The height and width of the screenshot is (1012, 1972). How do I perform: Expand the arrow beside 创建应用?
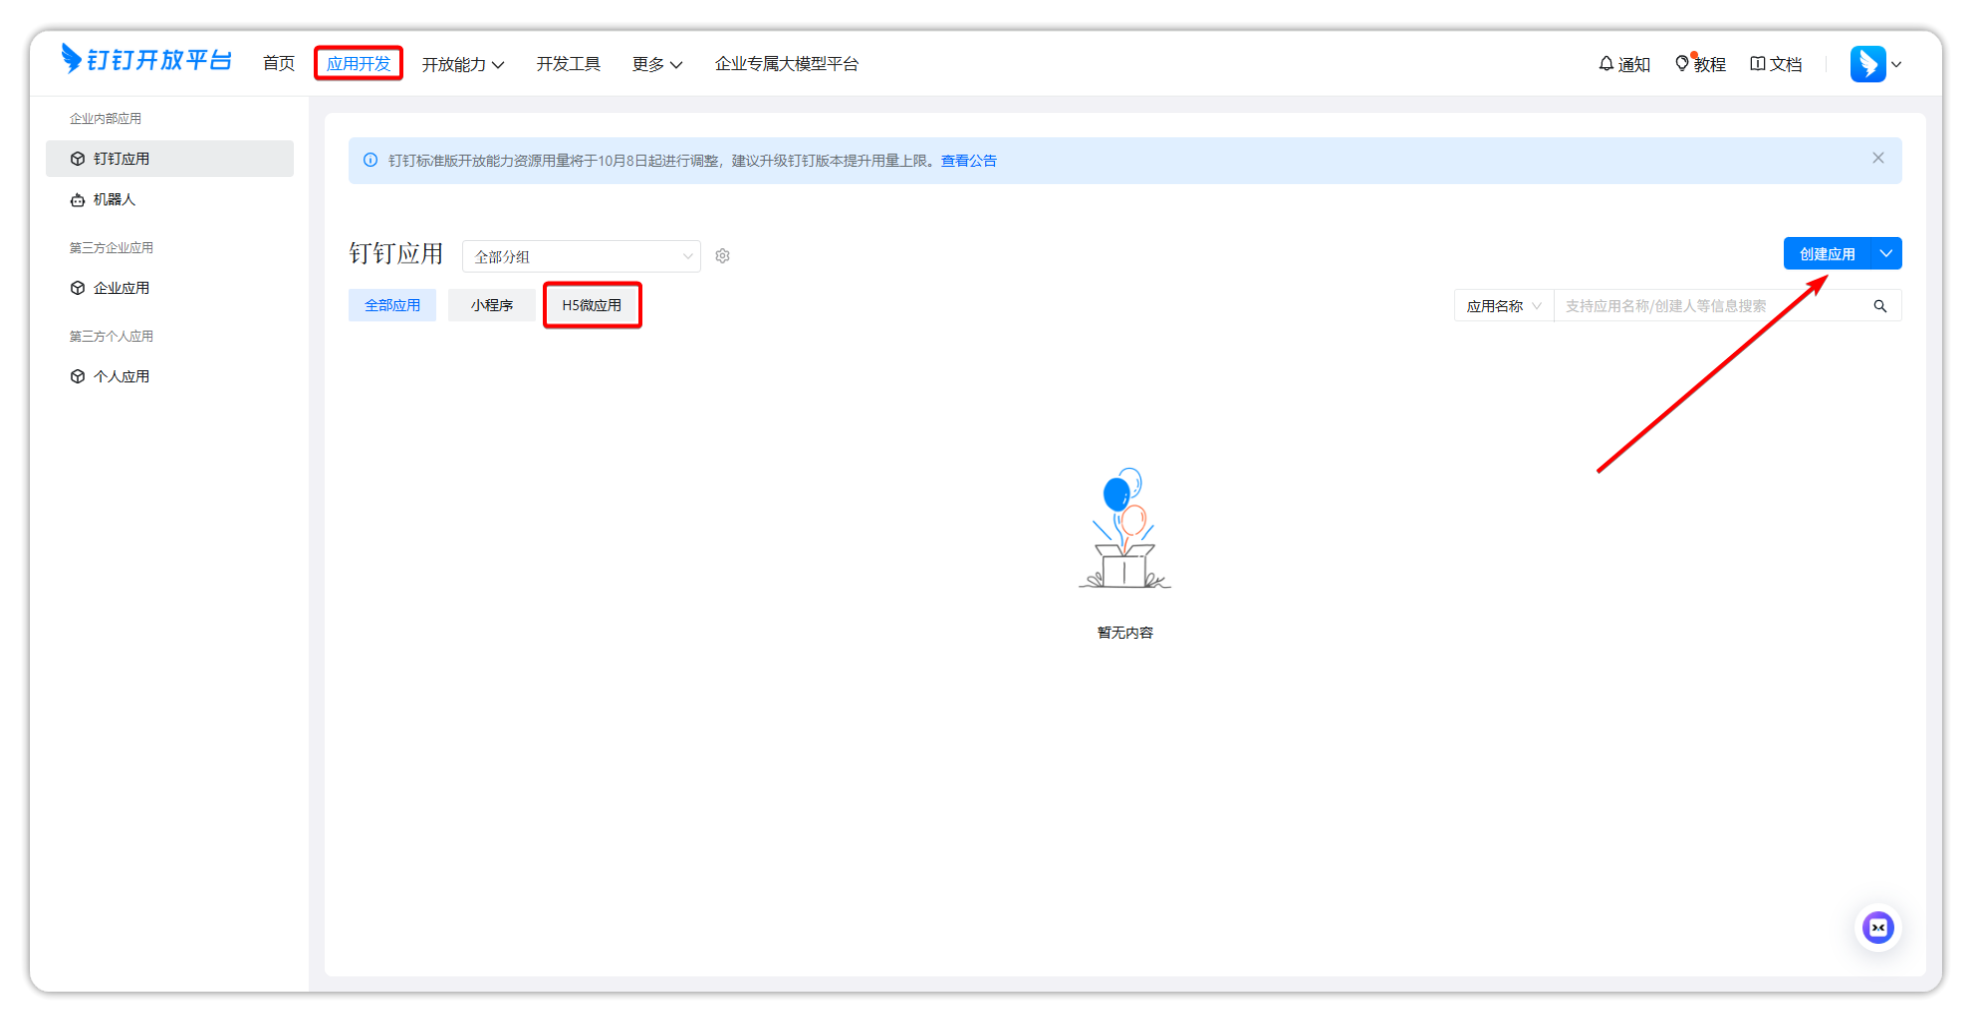pos(1885,254)
